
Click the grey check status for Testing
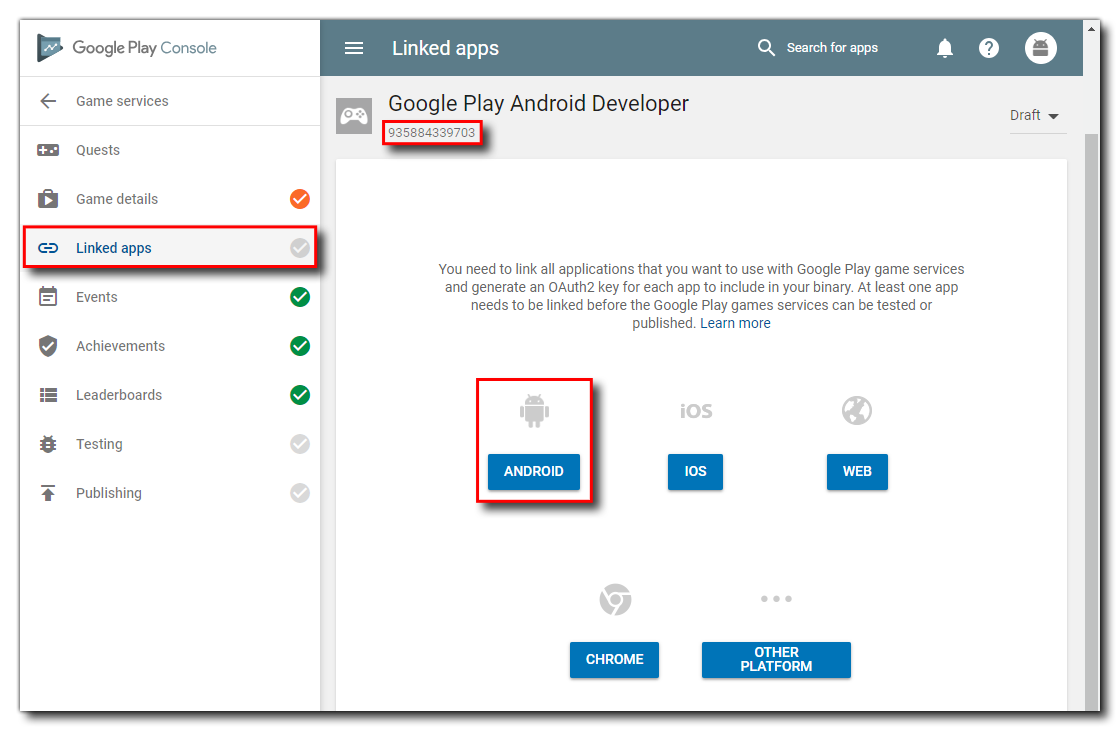pyautogui.click(x=300, y=444)
